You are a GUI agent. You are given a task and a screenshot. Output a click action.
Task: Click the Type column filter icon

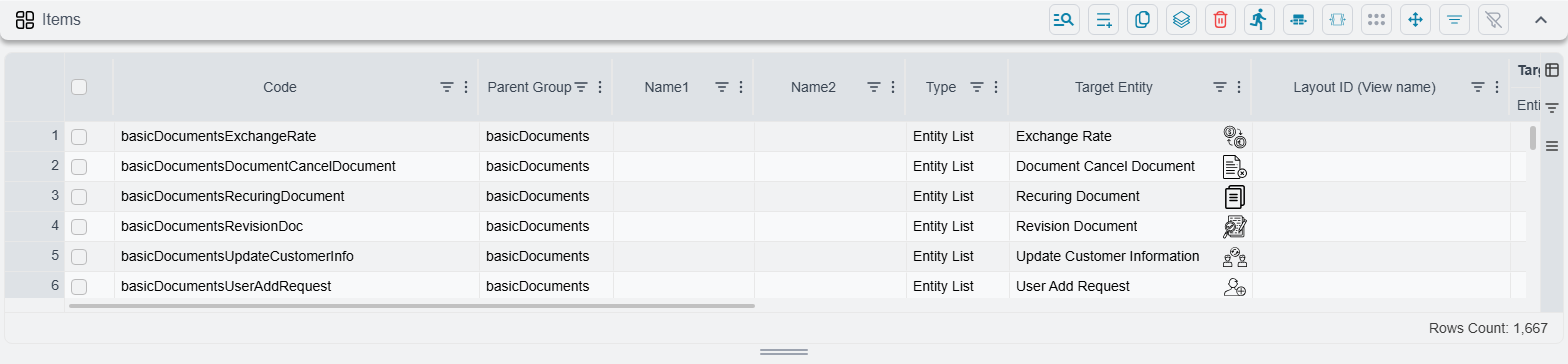[x=977, y=88]
